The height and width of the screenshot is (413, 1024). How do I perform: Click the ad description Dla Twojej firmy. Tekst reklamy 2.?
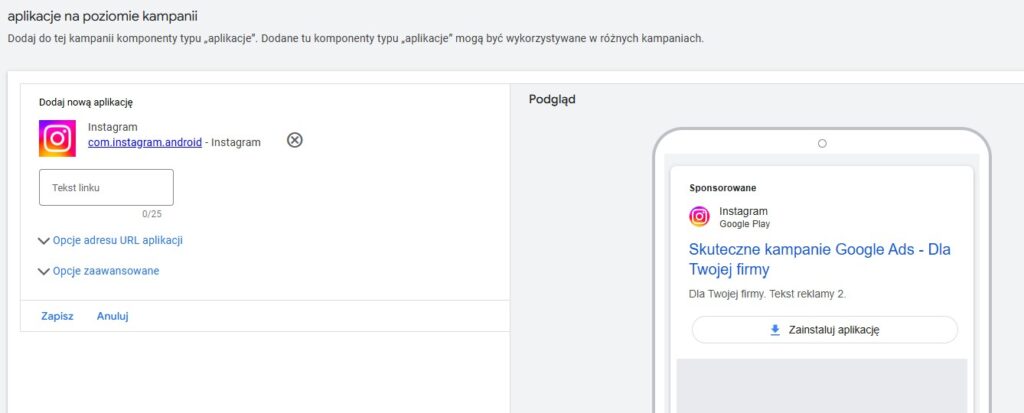767,294
